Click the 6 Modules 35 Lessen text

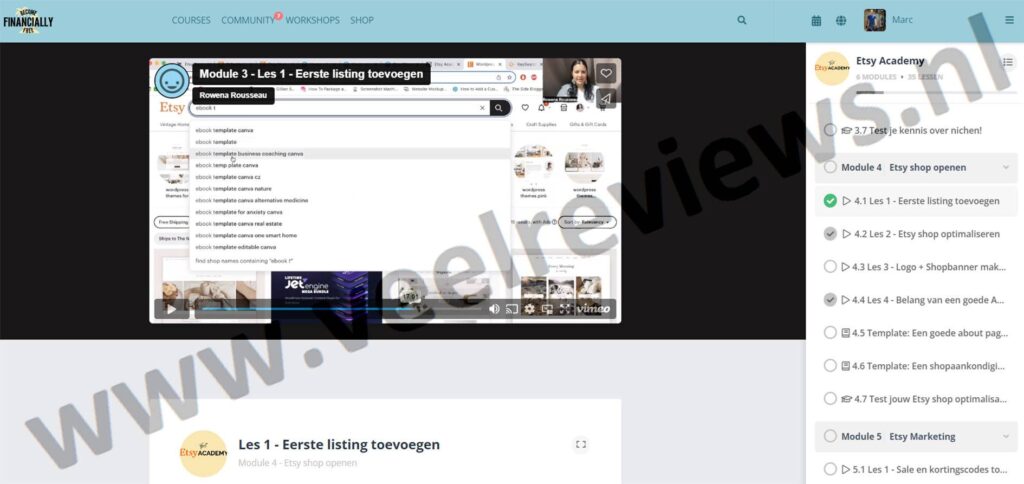(x=899, y=77)
